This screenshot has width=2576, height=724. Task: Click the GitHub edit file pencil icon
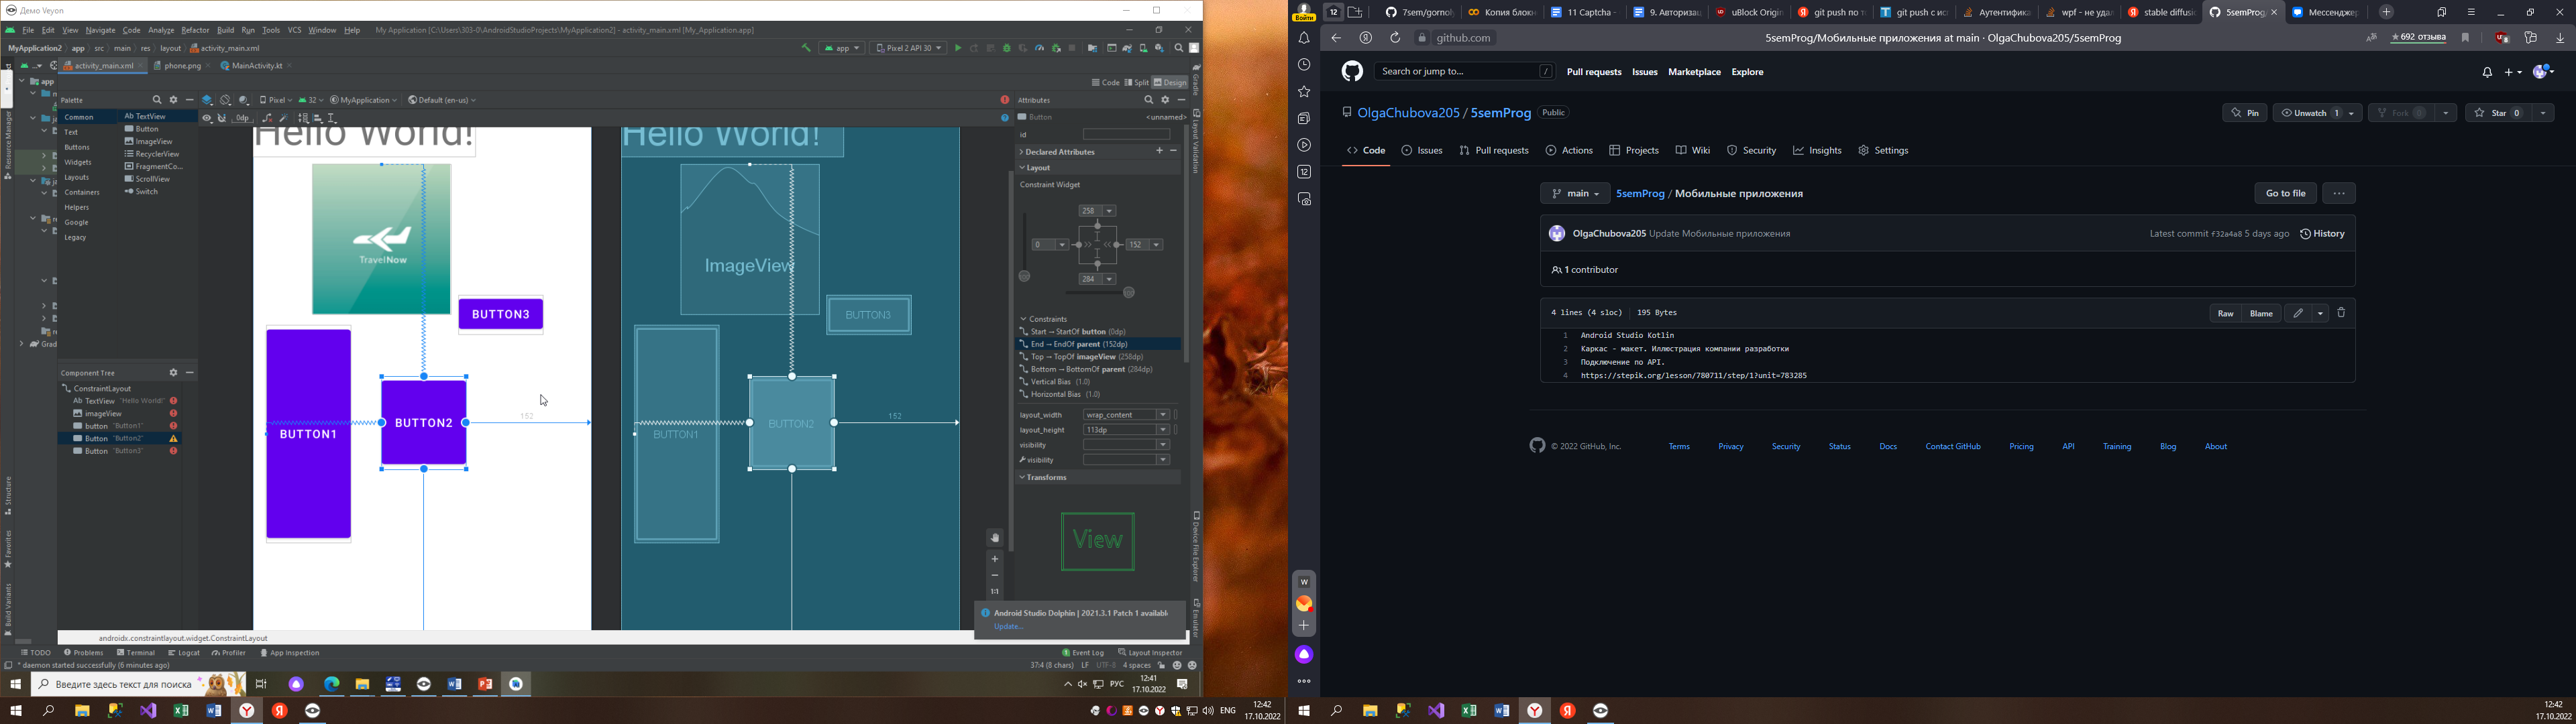[x=2298, y=314]
